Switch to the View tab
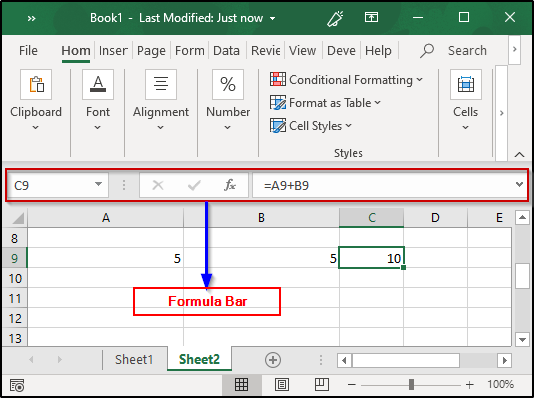This screenshot has height=398, width=534. 302,51
